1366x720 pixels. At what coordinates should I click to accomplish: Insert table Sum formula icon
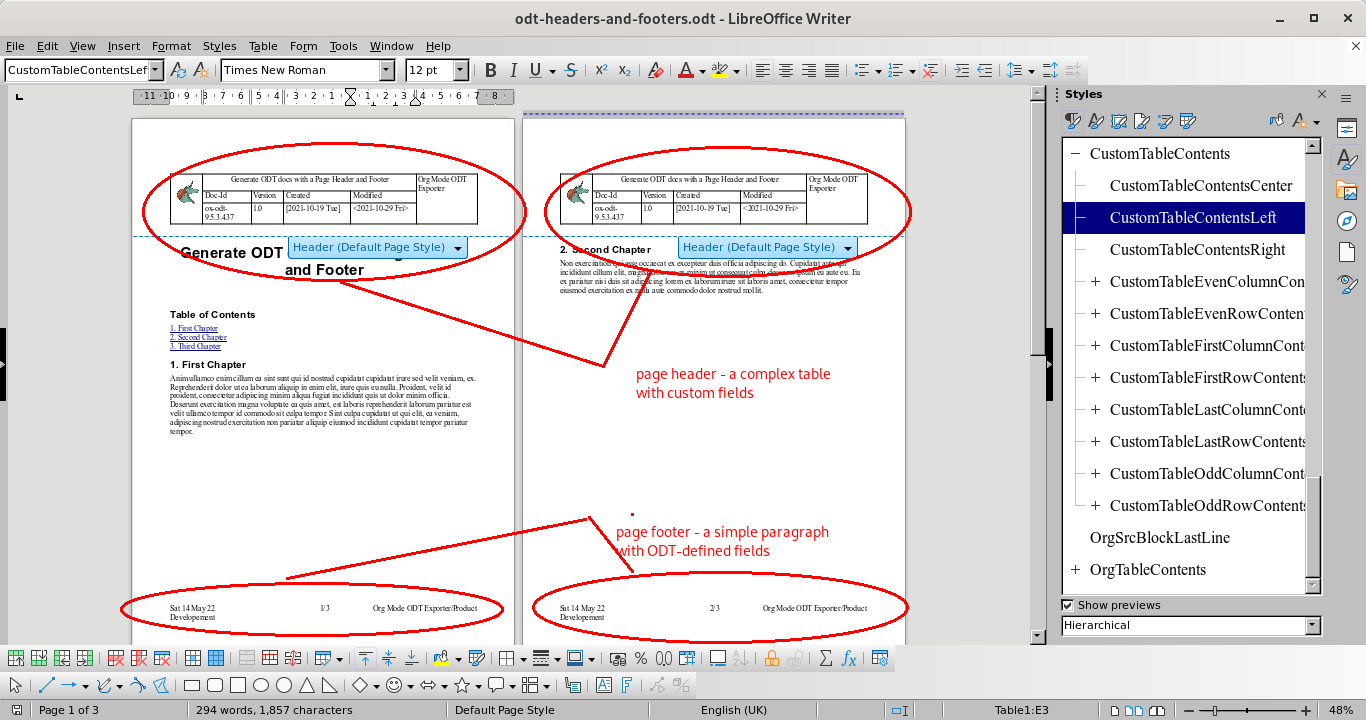pyautogui.click(x=826, y=658)
